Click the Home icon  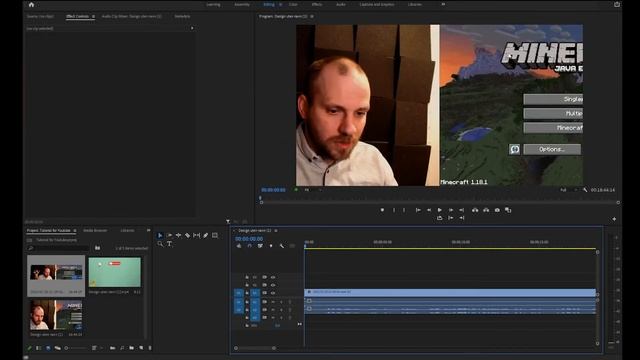pyautogui.click(x=31, y=4)
